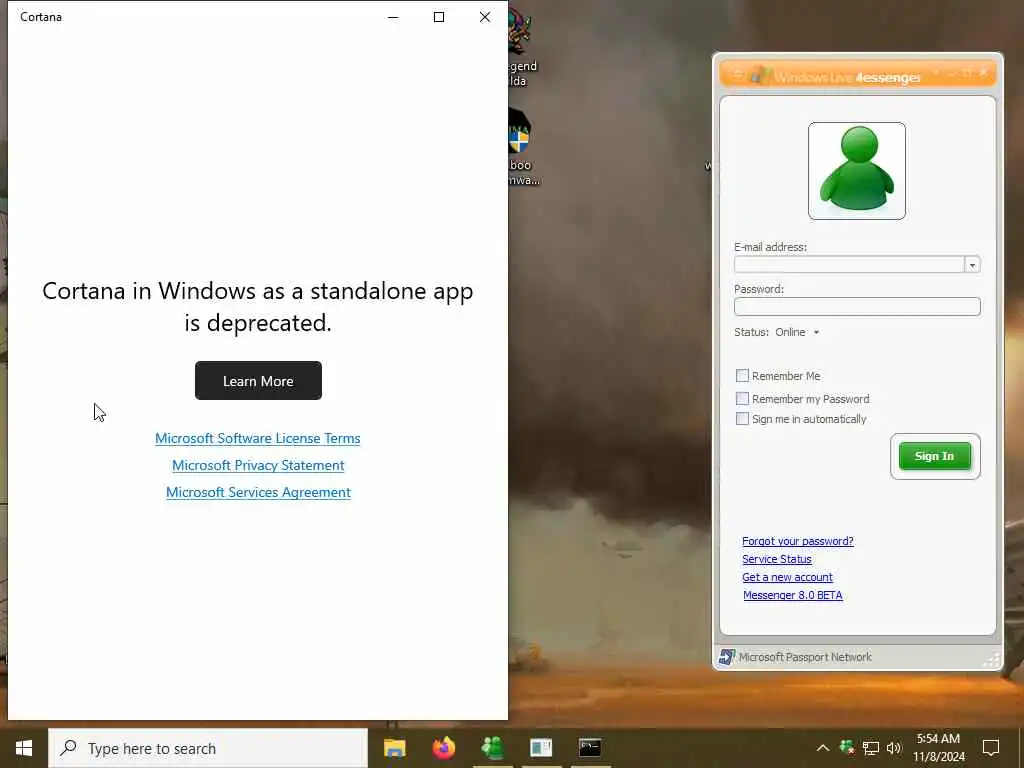
Task: Open Microsoft Privacy Statement link
Action: click(258, 465)
